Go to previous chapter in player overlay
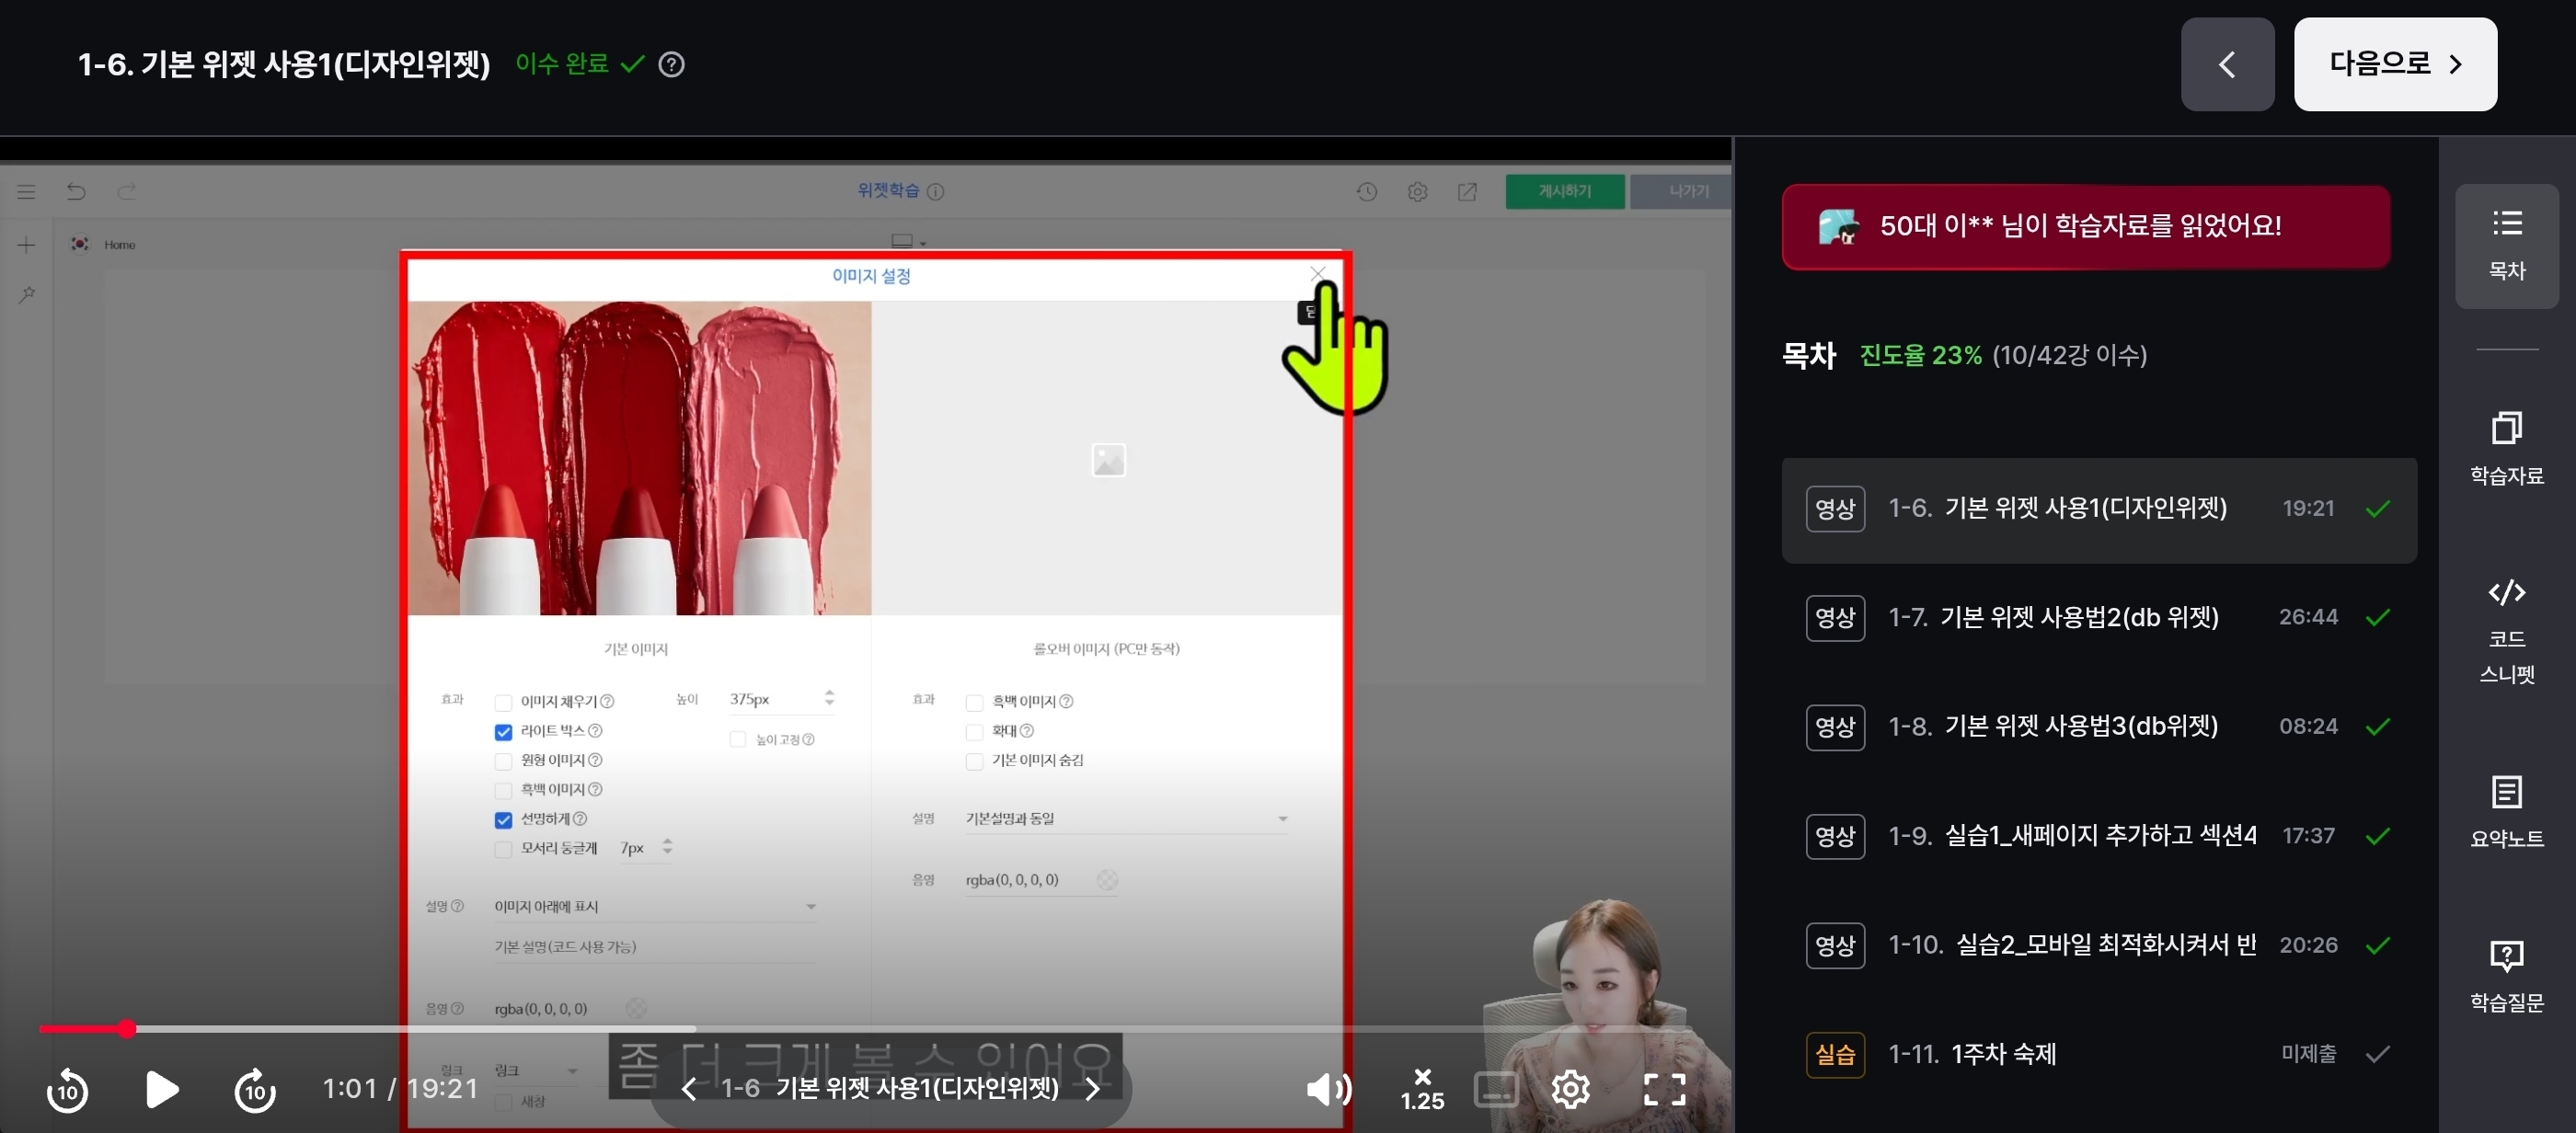 (x=688, y=1088)
